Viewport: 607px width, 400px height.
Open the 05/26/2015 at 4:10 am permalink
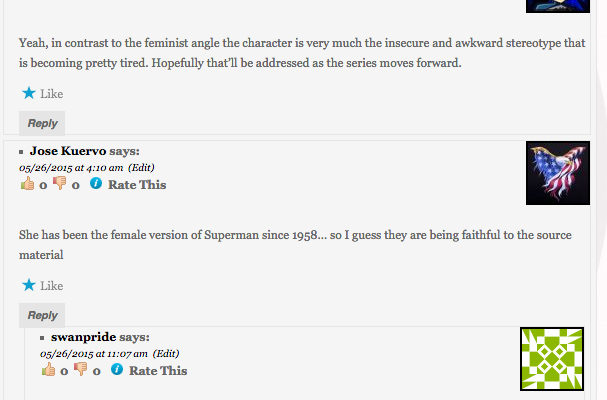71,167
